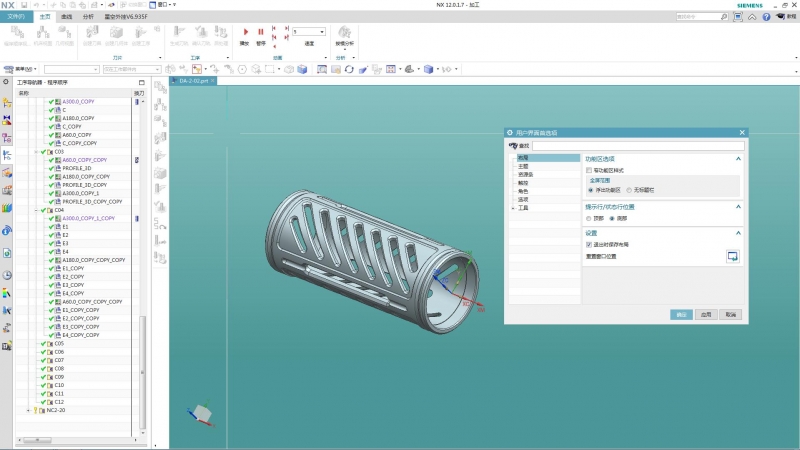Click the search field in the preferences dialog
The width and height of the screenshot is (800, 450).
[638, 146]
